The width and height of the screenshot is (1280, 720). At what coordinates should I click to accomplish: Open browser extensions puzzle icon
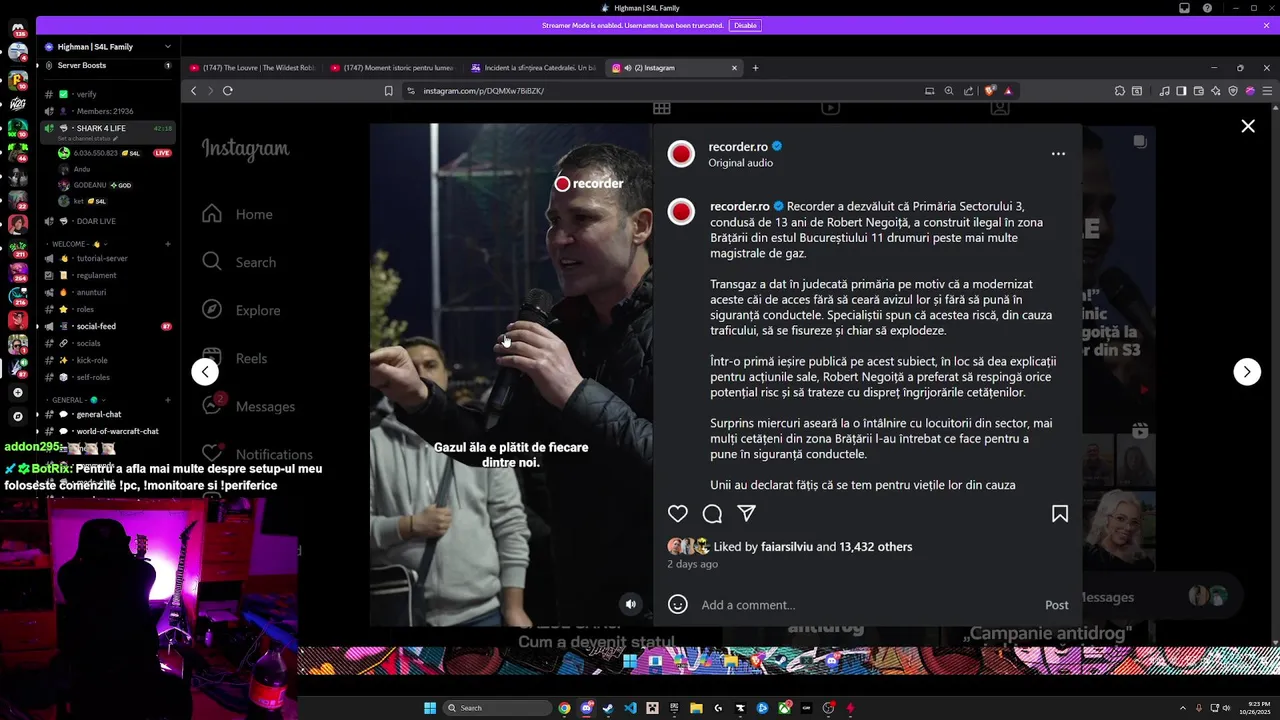click(1120, 91)
